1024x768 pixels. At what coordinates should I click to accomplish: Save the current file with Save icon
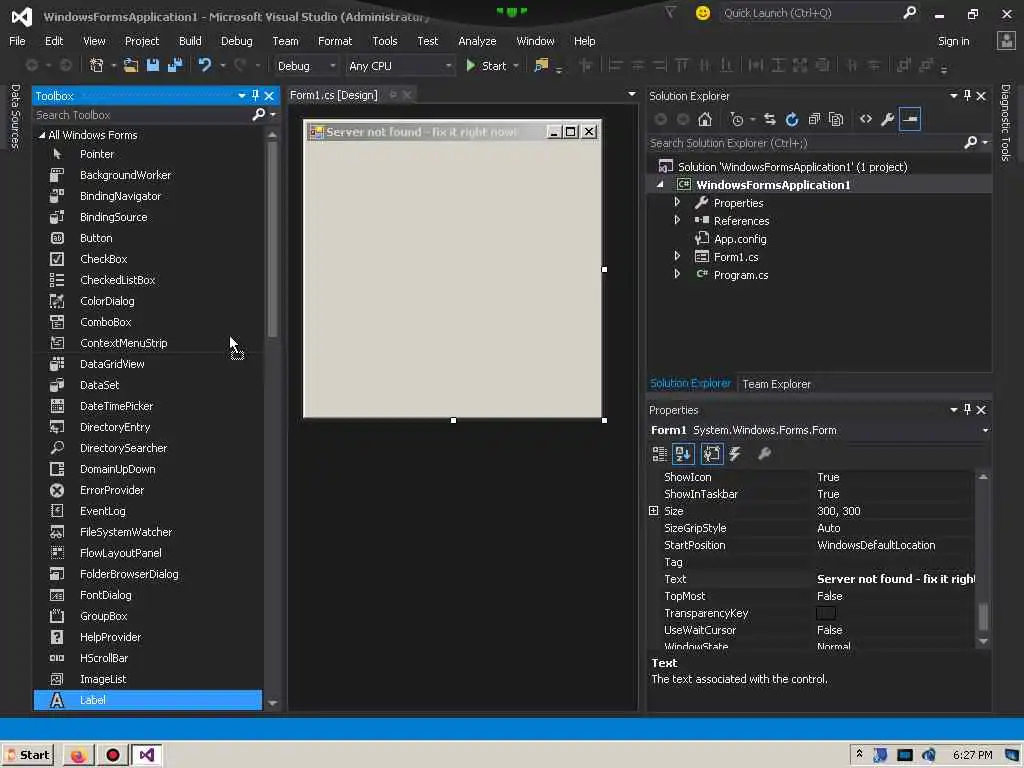(153, 65)
